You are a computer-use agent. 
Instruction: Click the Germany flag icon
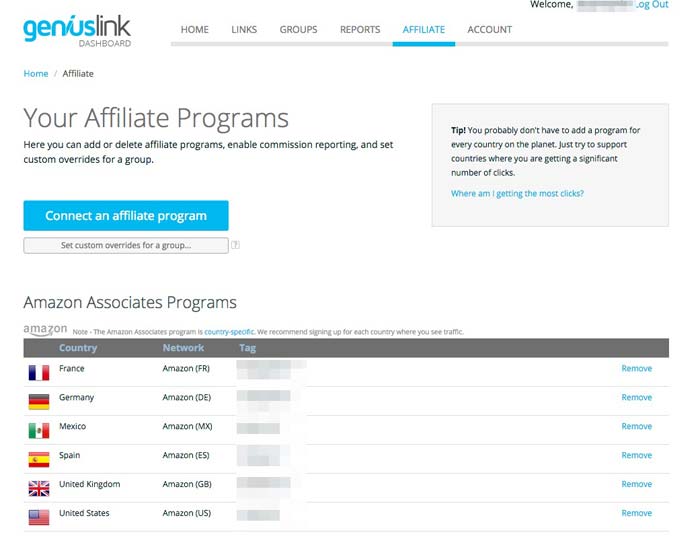[39, 402]
